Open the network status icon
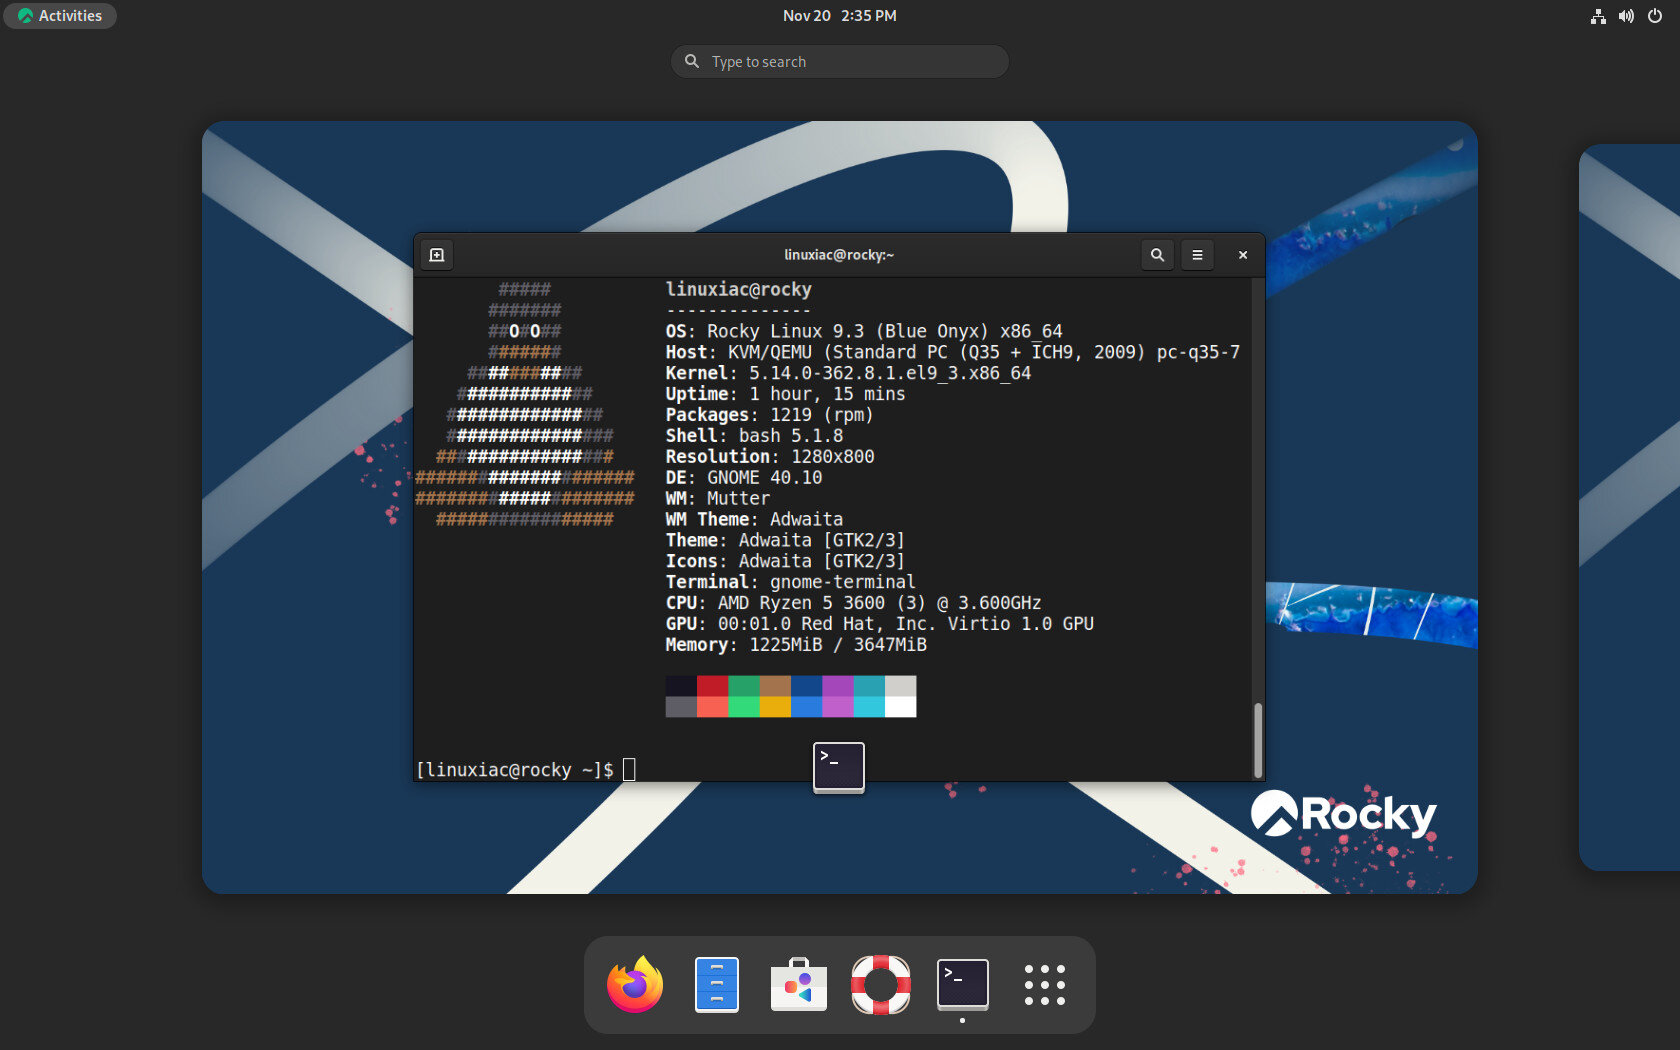This screenshot has height=1050, width=1680. 1597,16
